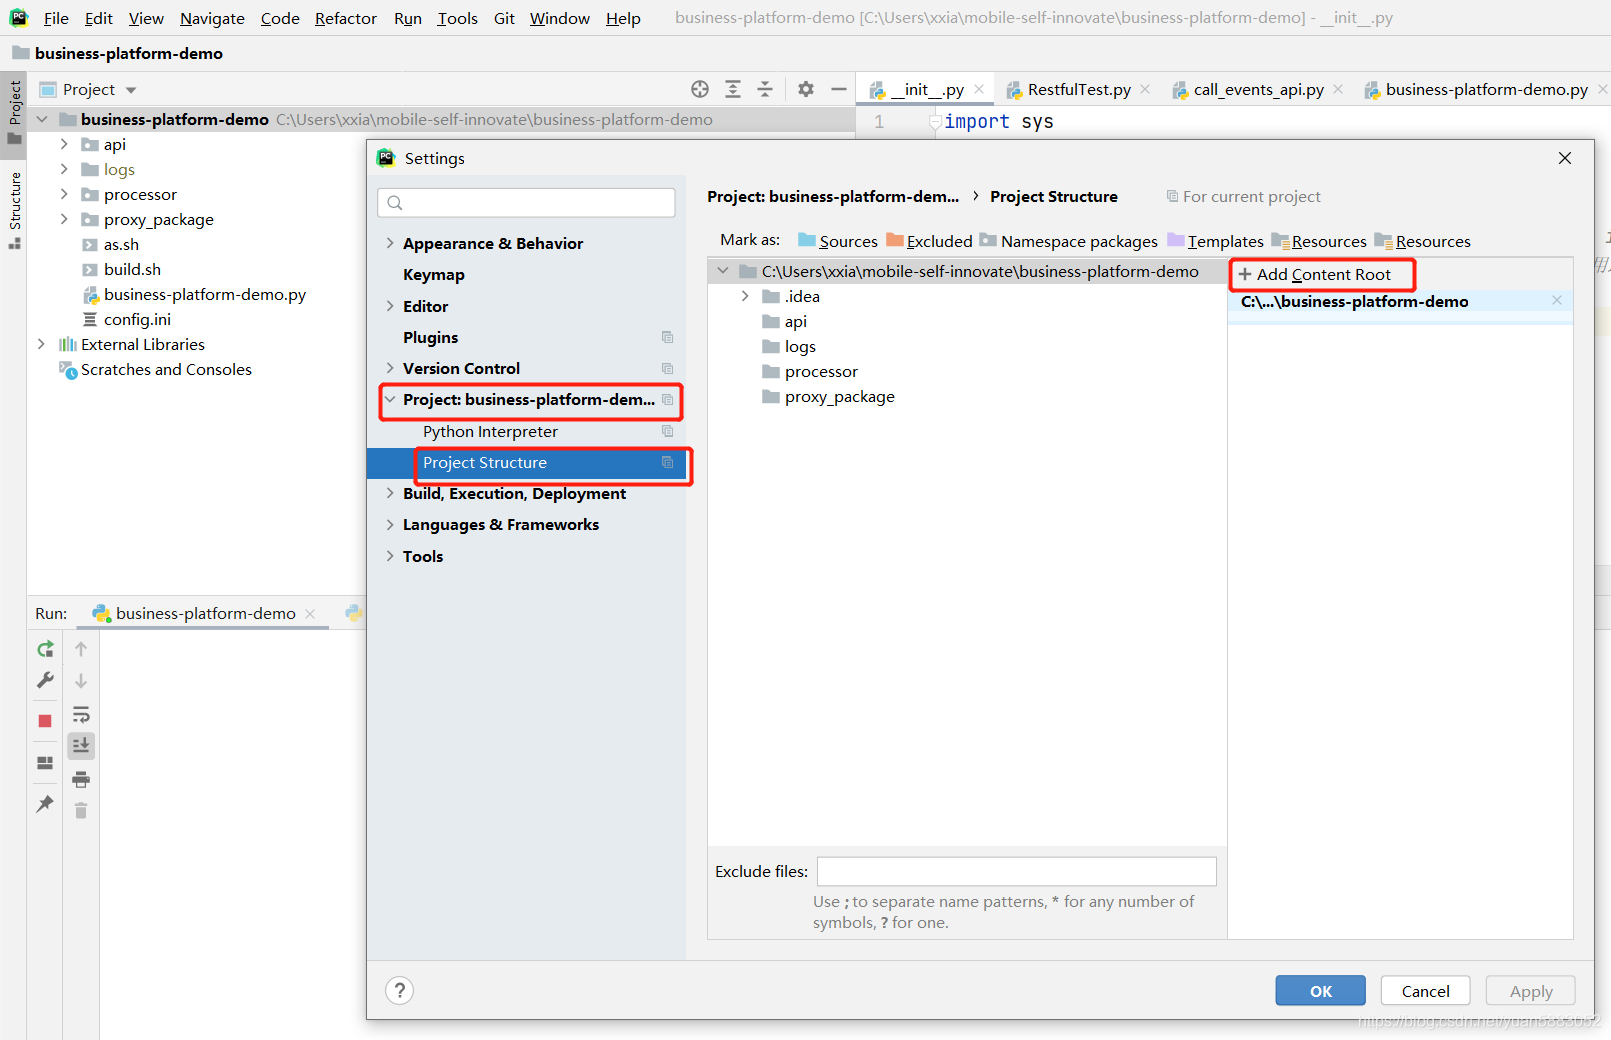Expand Tools settings group
The image size is (1611, 1040).
390,556
